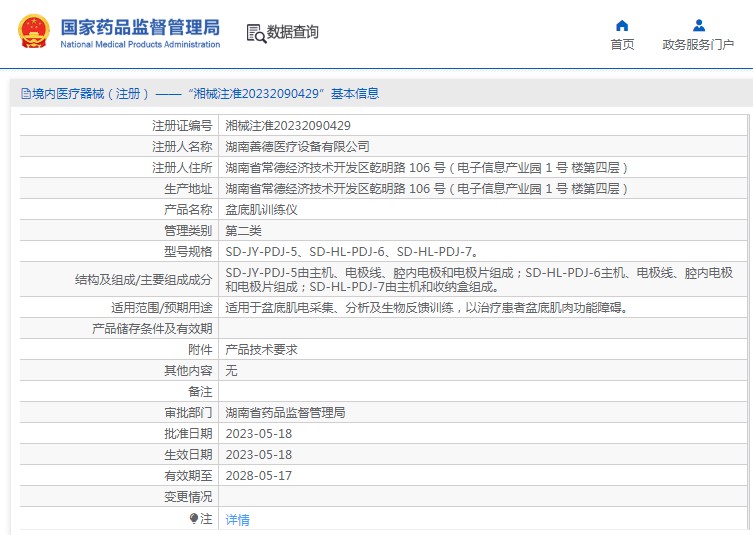
Task: Click the 结构及组成 composition description
Action: coord(479,280)
